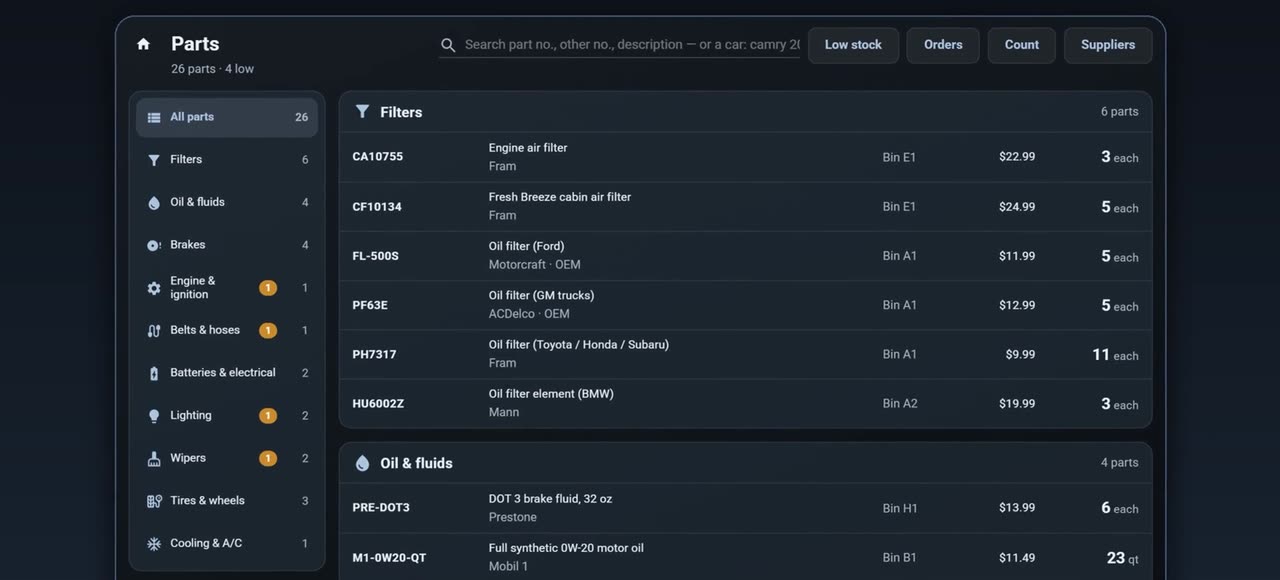Click the Oil & fluids droplet sidebar icon
Viewport: 1280px width, 580px height.
[x=154, y=203]
